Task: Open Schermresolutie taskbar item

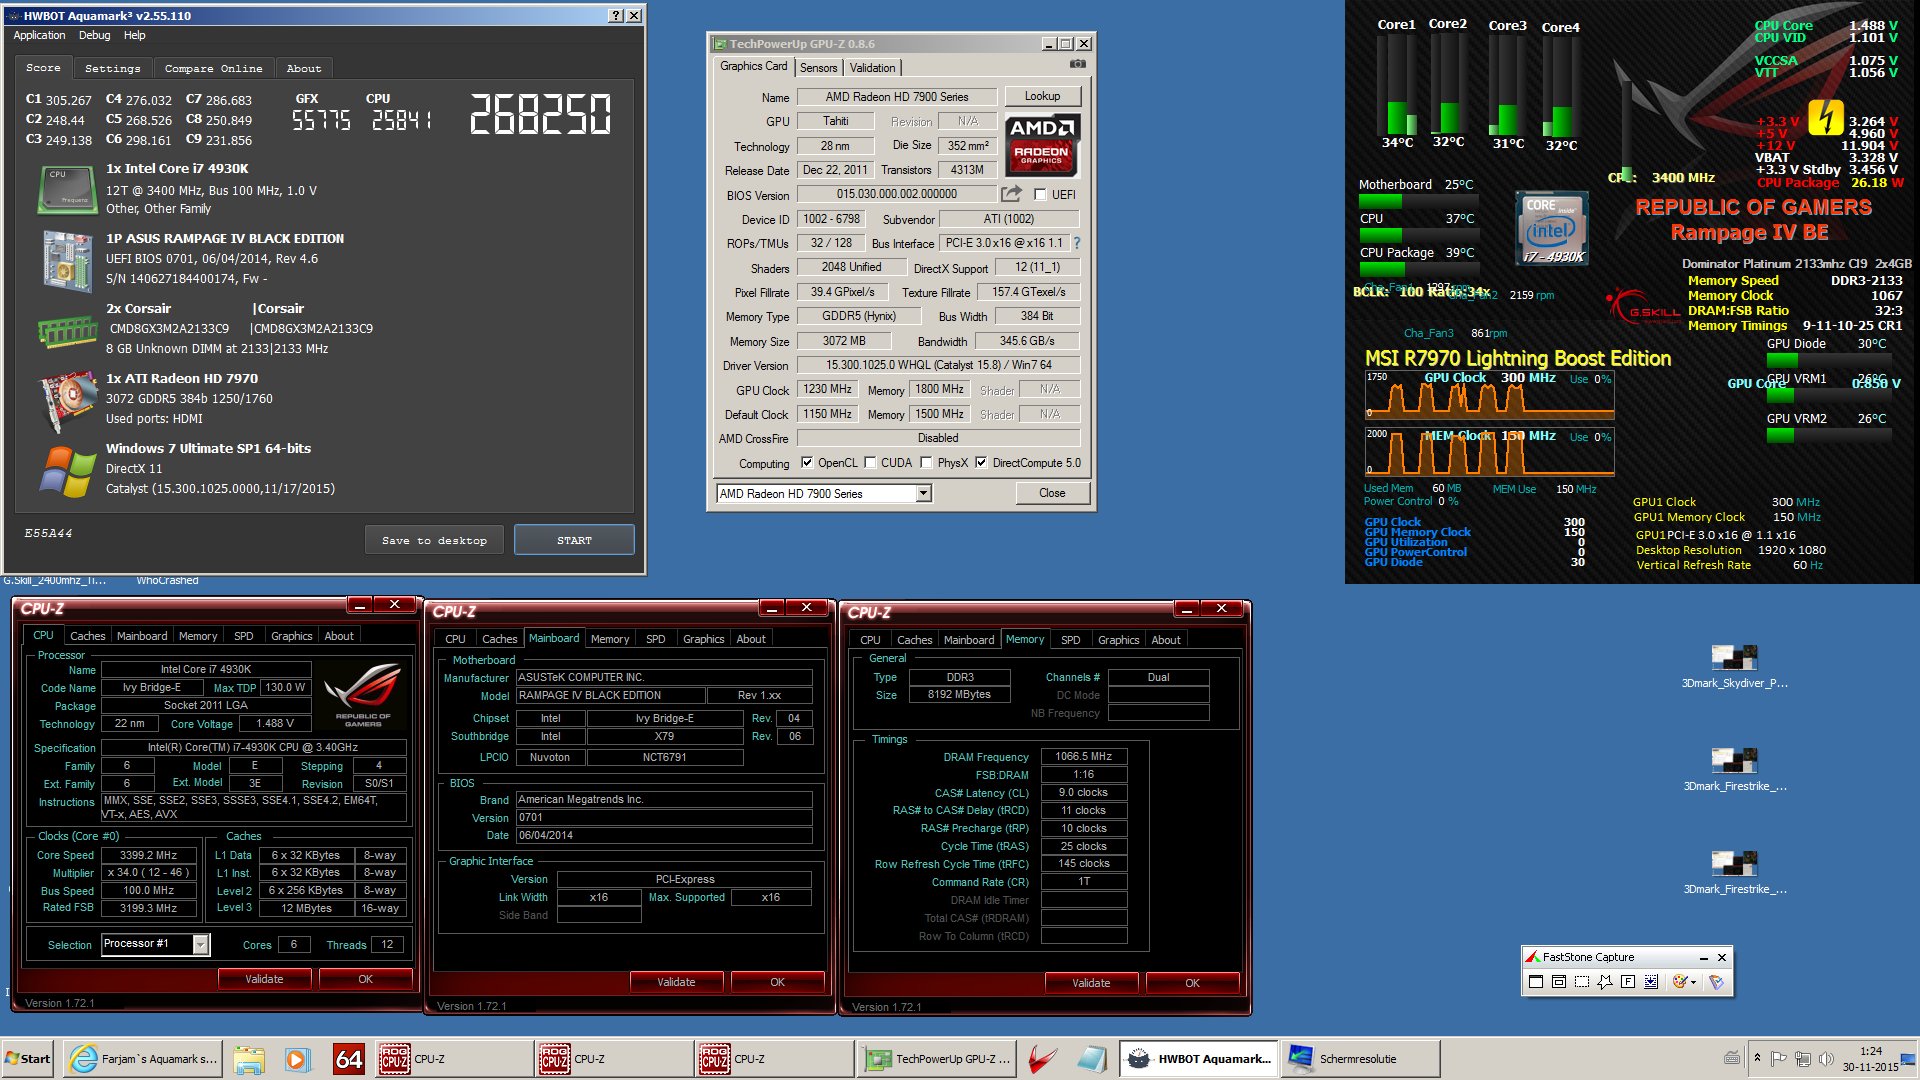Action: click(1360, 1059)
